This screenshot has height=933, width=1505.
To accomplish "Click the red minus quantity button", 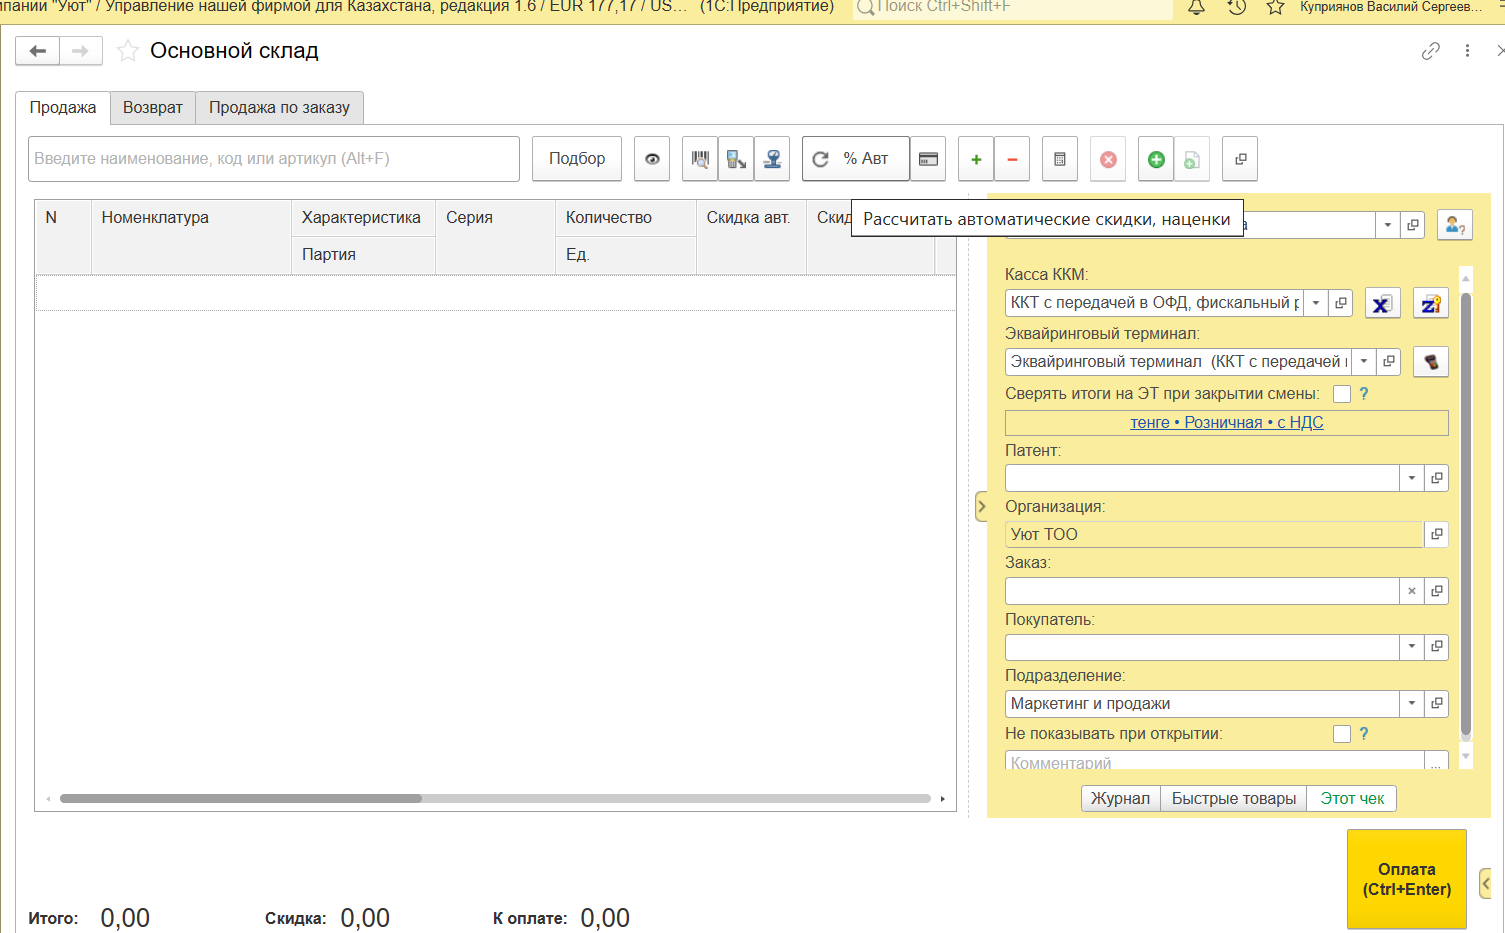I will point(1012,159).
